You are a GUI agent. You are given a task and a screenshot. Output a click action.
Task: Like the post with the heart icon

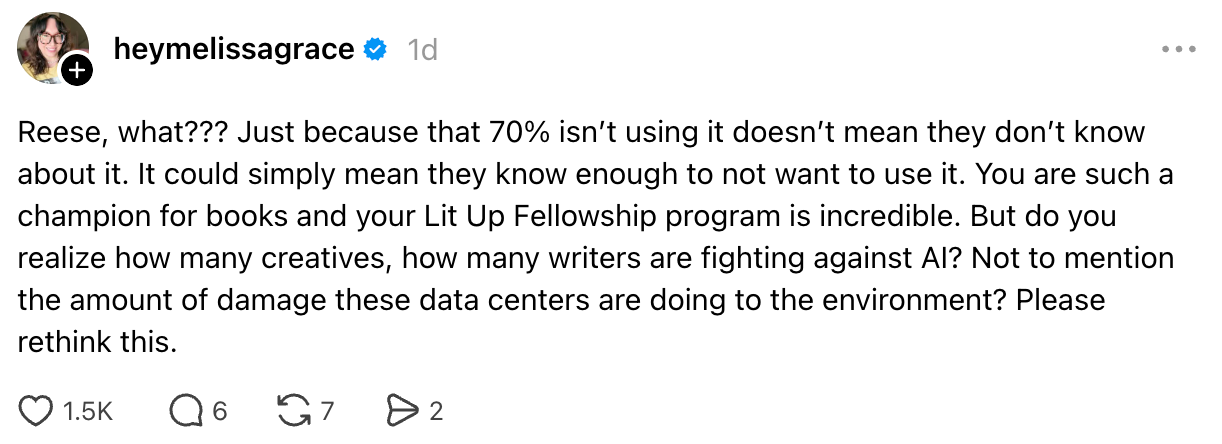36,410
